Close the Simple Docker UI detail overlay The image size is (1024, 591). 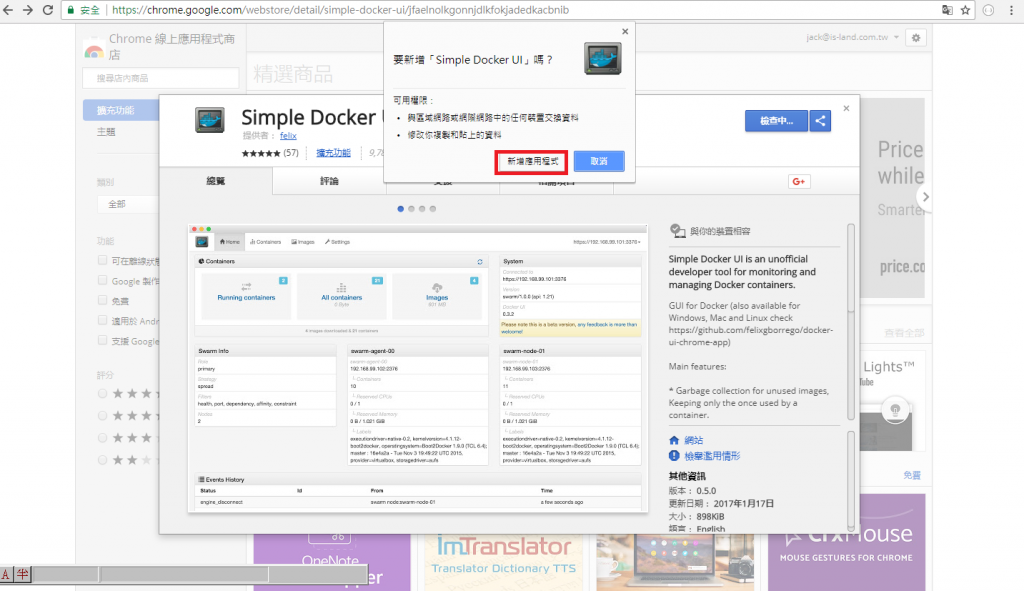[x=846, y=108]
